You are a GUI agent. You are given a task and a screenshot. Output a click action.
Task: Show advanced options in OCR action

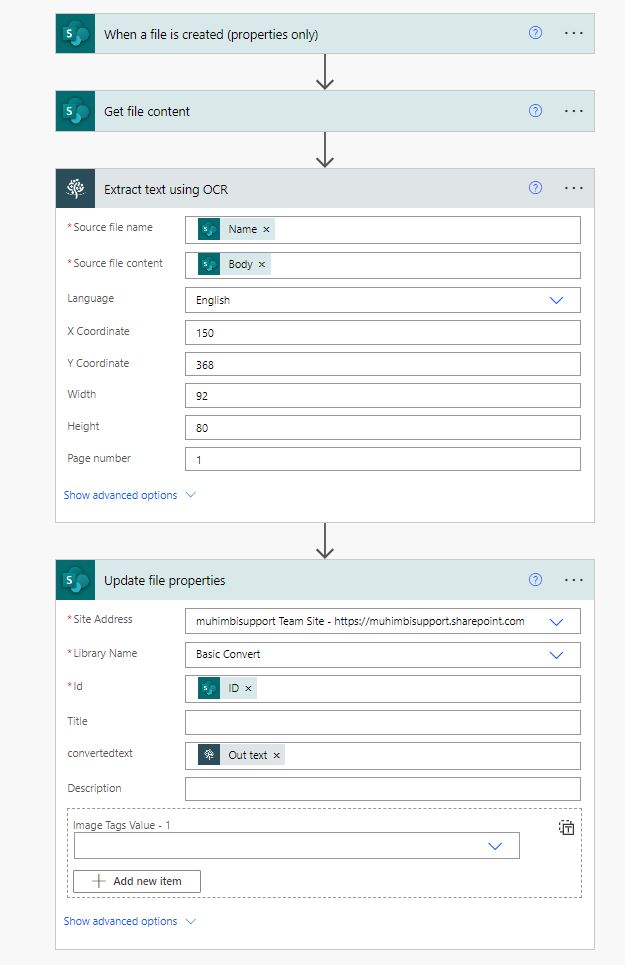coord(129,495)
